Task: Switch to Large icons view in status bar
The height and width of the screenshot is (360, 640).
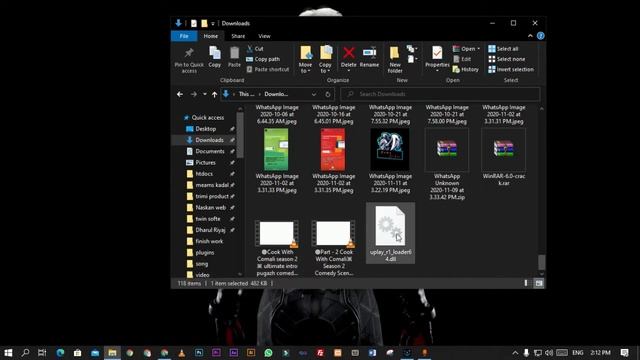Action: tap(539, 283)
